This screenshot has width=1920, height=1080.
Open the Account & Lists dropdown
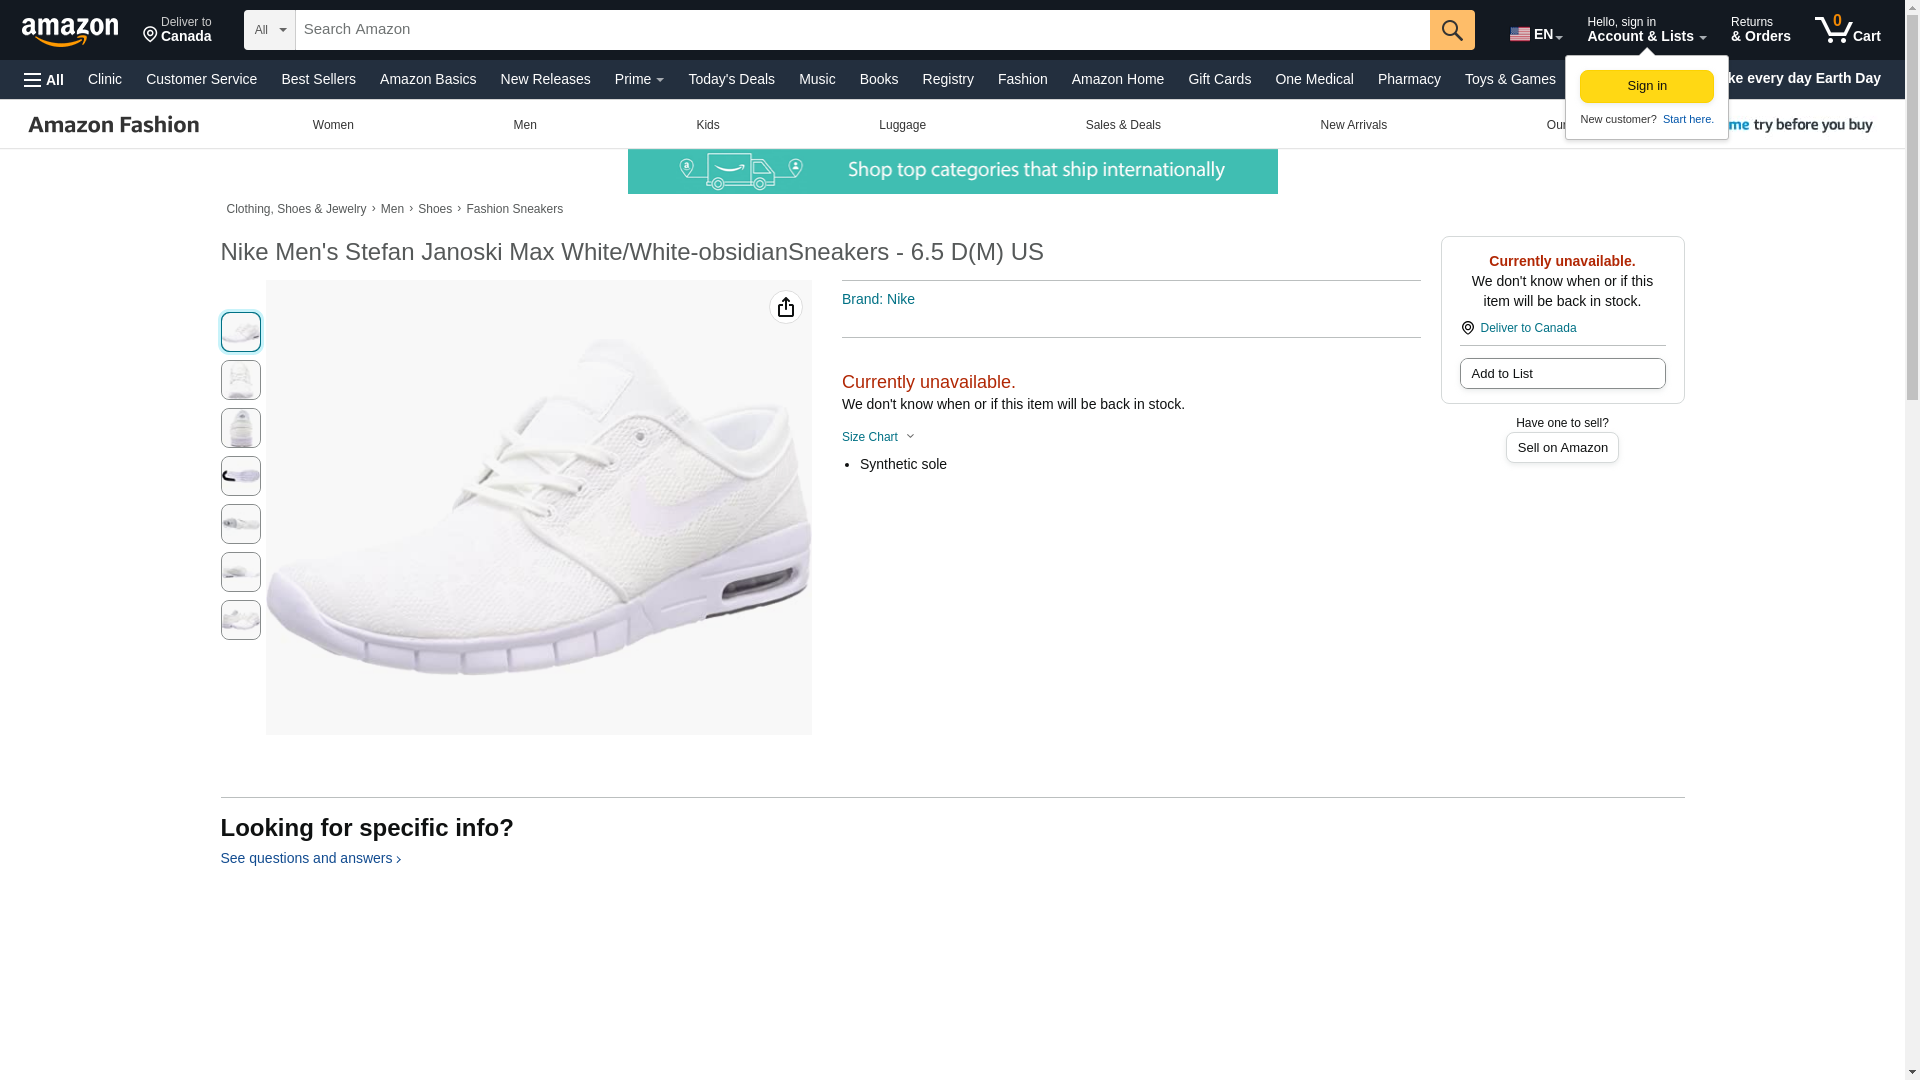[1646, 30]
